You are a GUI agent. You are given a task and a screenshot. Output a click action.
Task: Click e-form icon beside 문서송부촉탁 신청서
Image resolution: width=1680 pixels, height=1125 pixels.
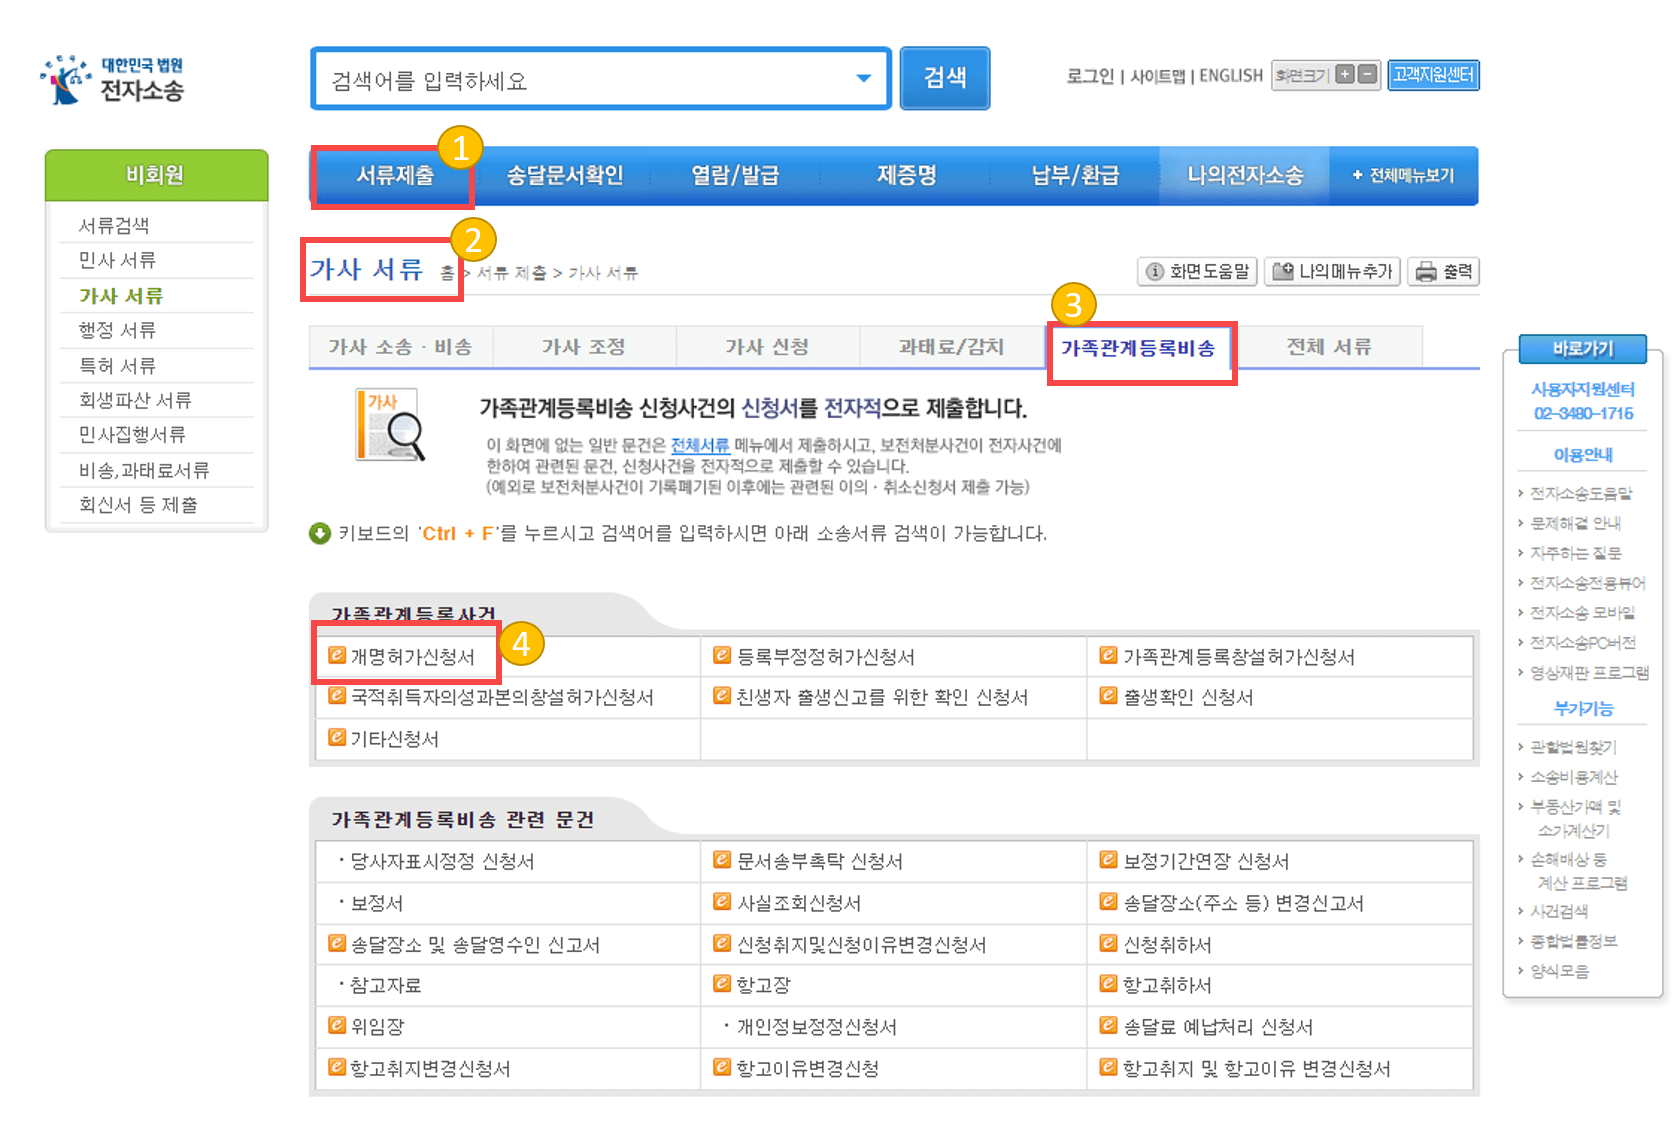tap(722, 861)
